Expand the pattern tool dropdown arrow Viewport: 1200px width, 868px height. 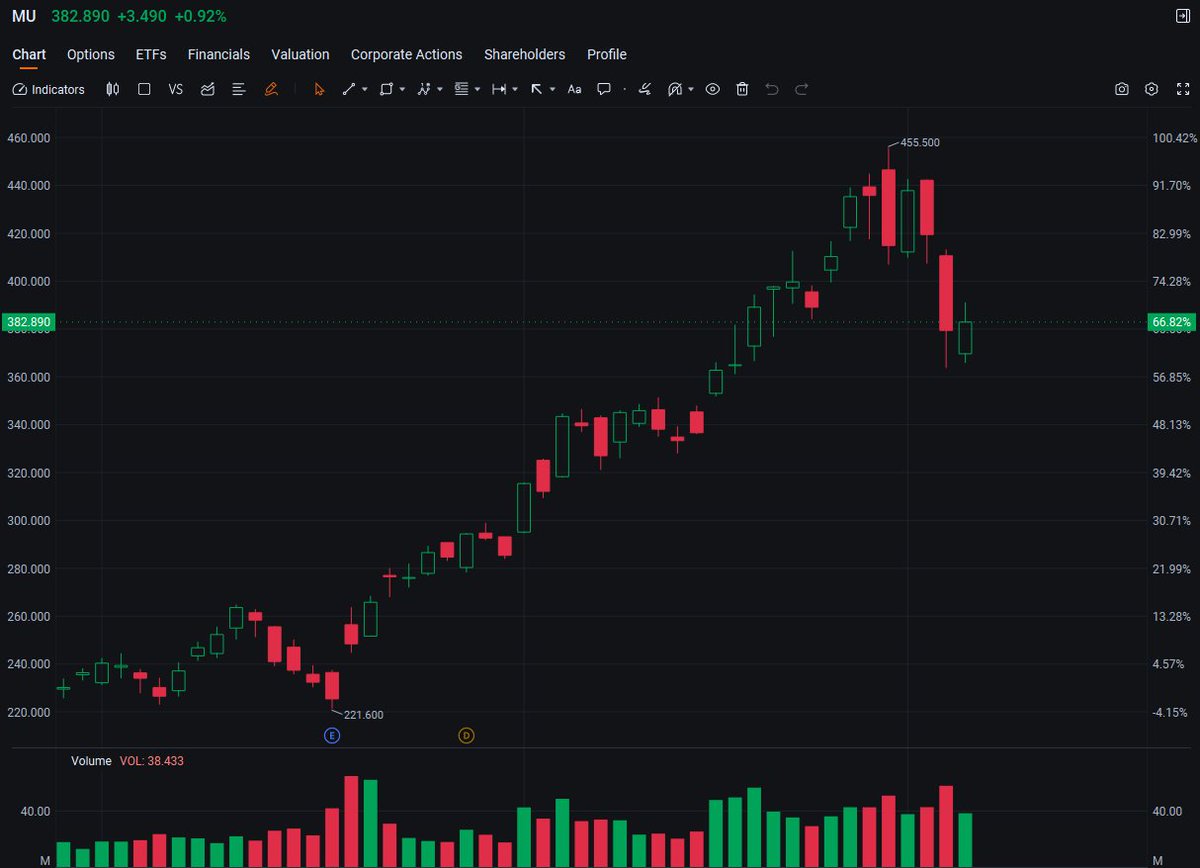[440, 89]
